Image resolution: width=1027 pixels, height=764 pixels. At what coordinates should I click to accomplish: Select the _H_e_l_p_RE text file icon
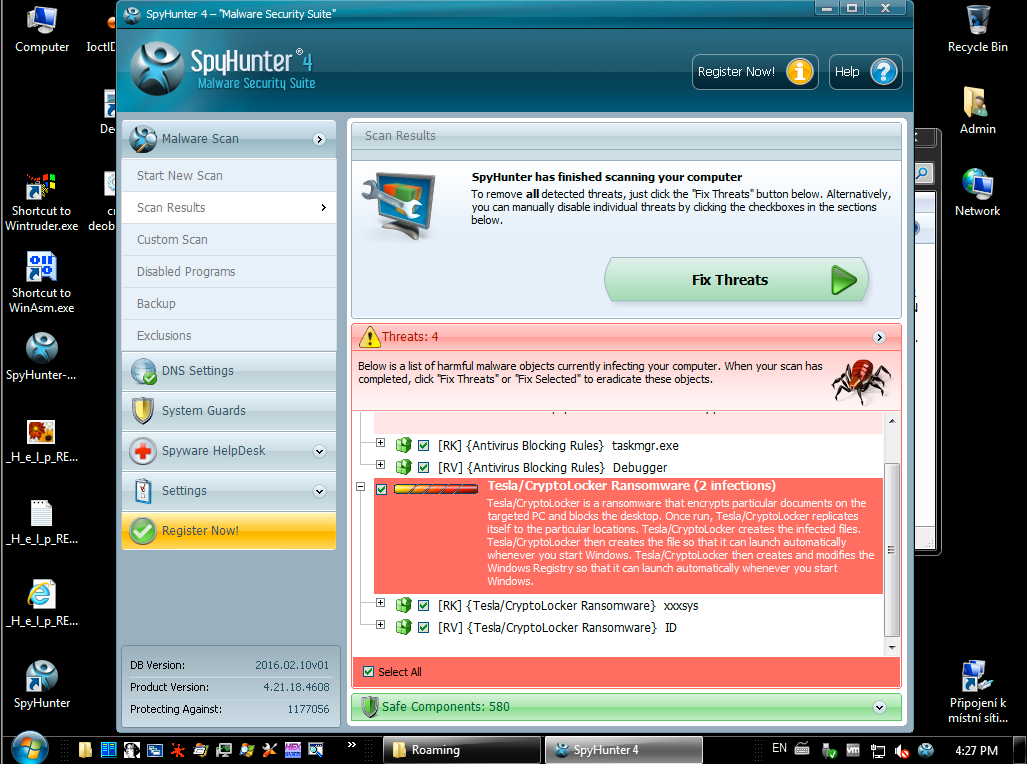(41, 522)
